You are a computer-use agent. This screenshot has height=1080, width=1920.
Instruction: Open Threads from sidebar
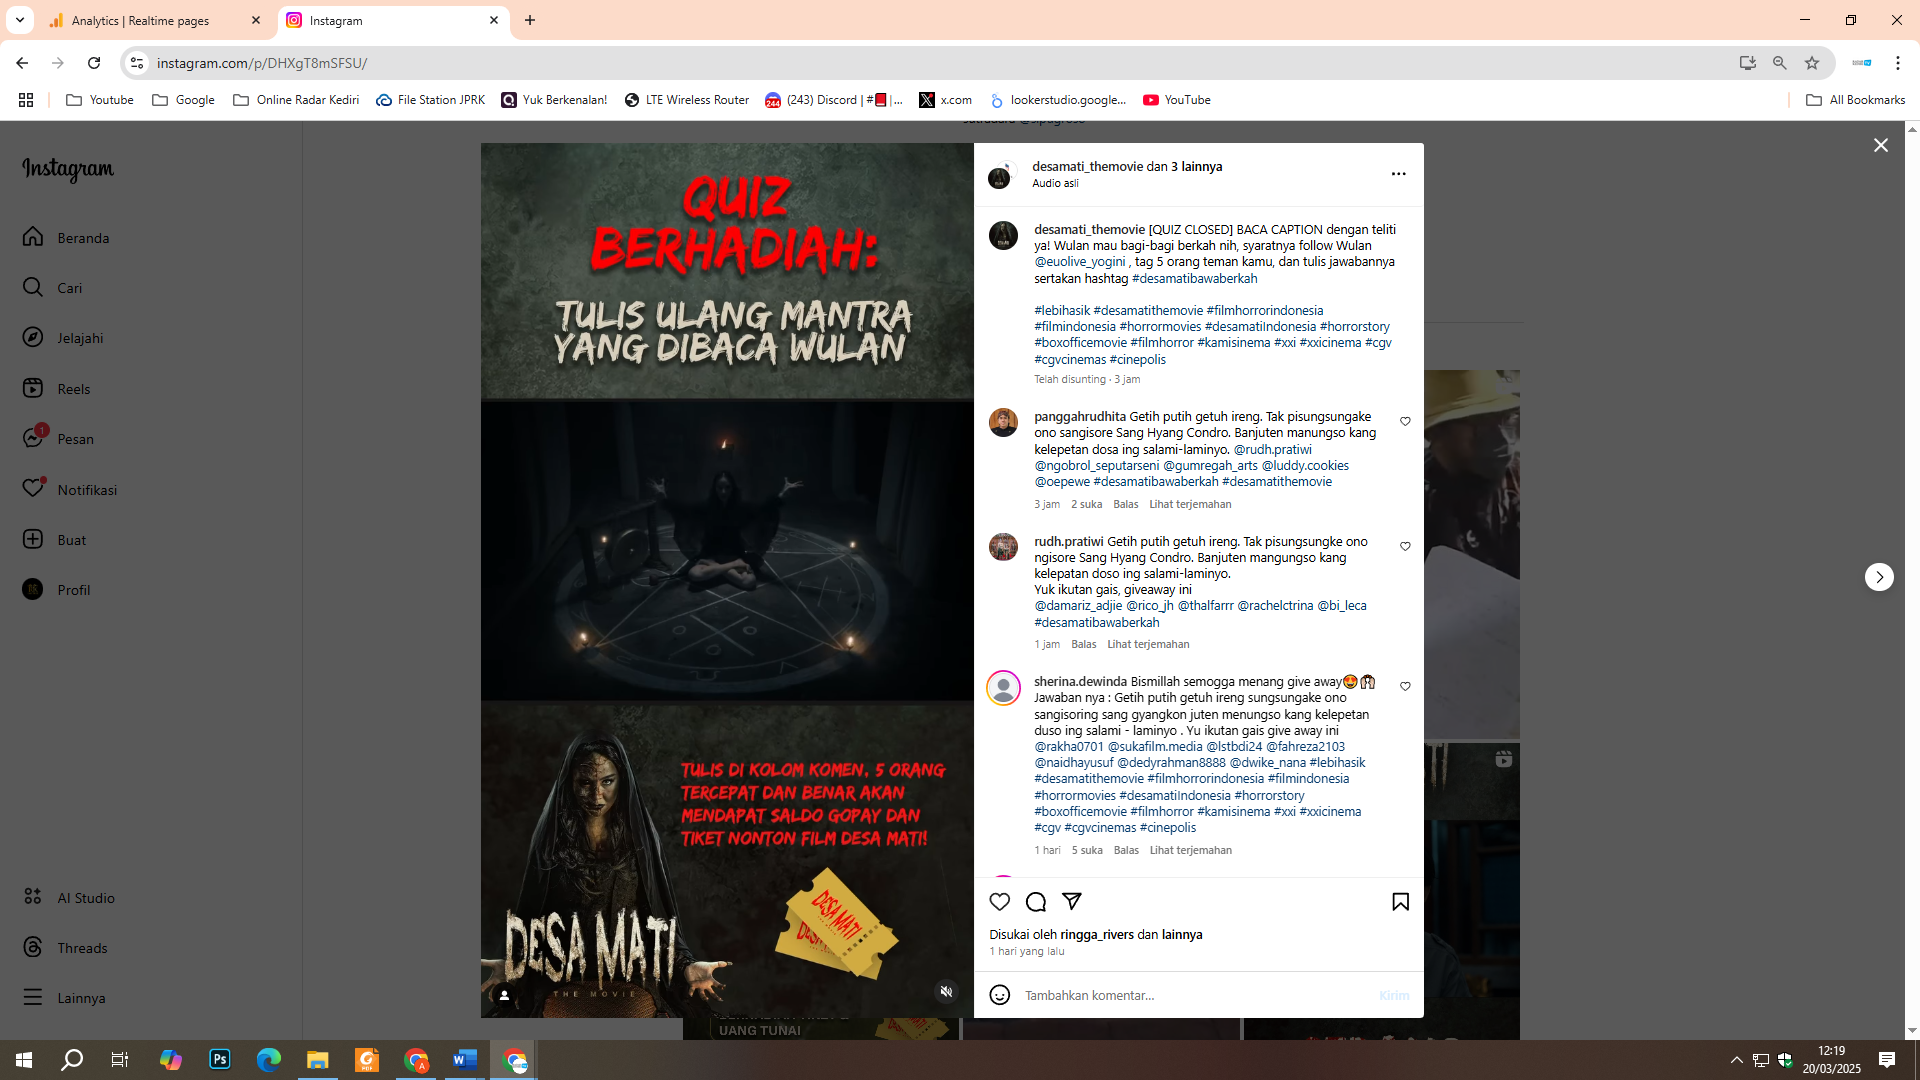tap(65, 947)
